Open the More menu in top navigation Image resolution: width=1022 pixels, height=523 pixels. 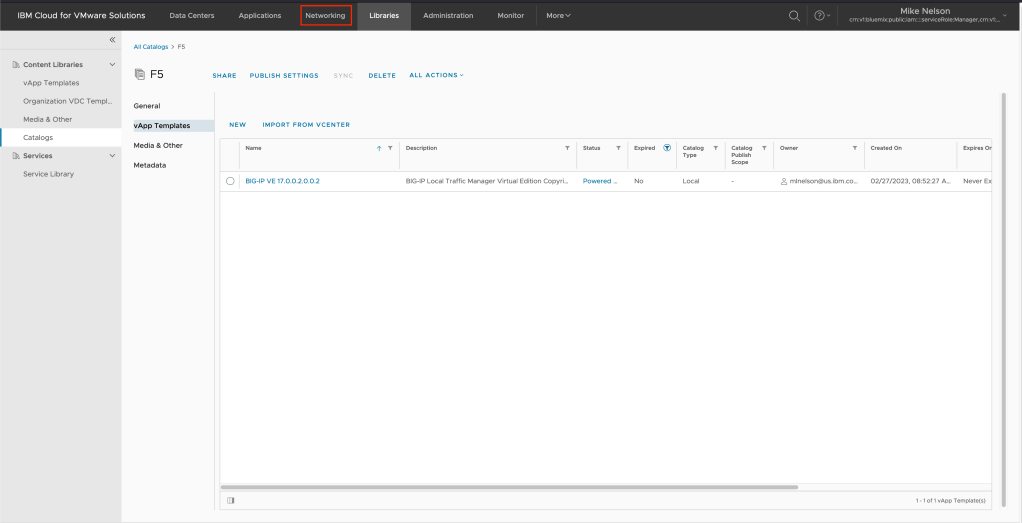[x=558, y=15]
